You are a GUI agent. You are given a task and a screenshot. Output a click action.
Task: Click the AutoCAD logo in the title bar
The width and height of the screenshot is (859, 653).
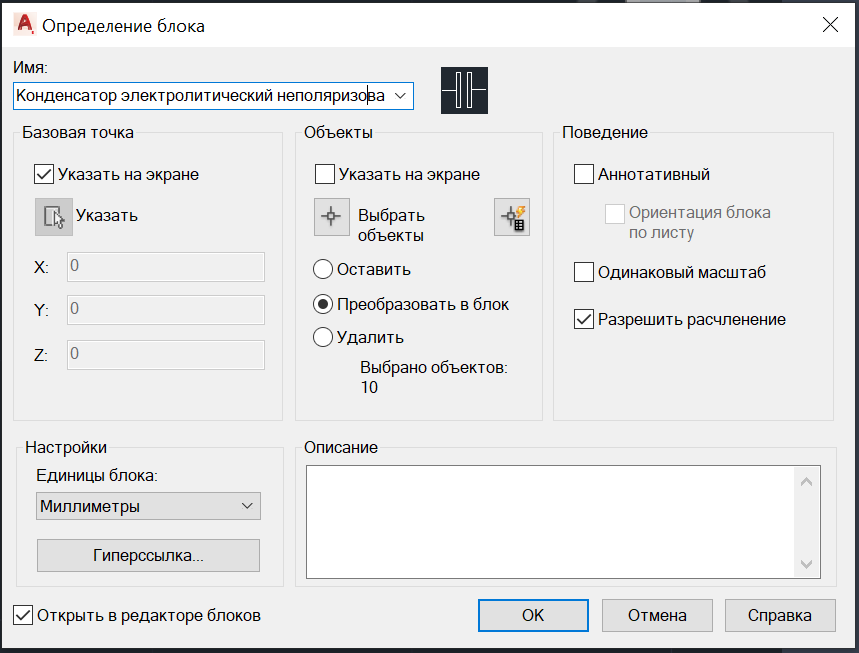(x=25, y=25)
